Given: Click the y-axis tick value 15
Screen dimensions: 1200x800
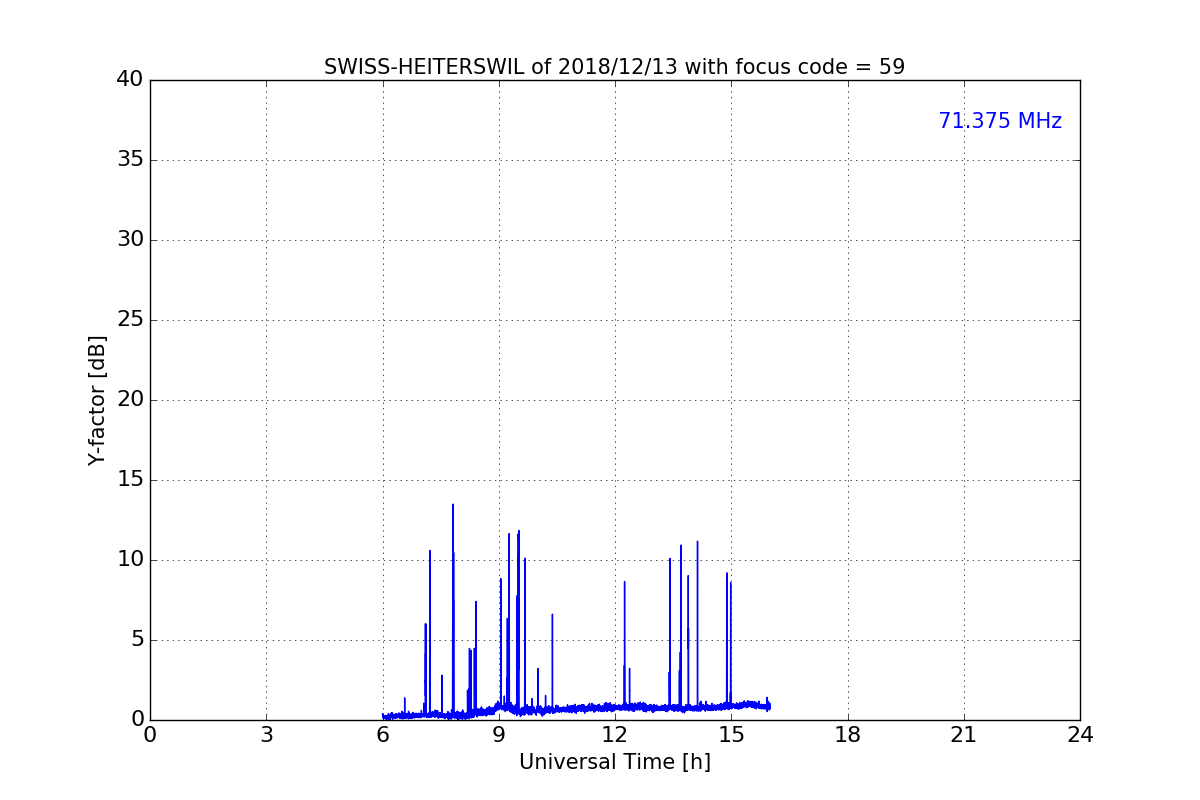Looking at the screenshot, I should (x=130, y=480).
